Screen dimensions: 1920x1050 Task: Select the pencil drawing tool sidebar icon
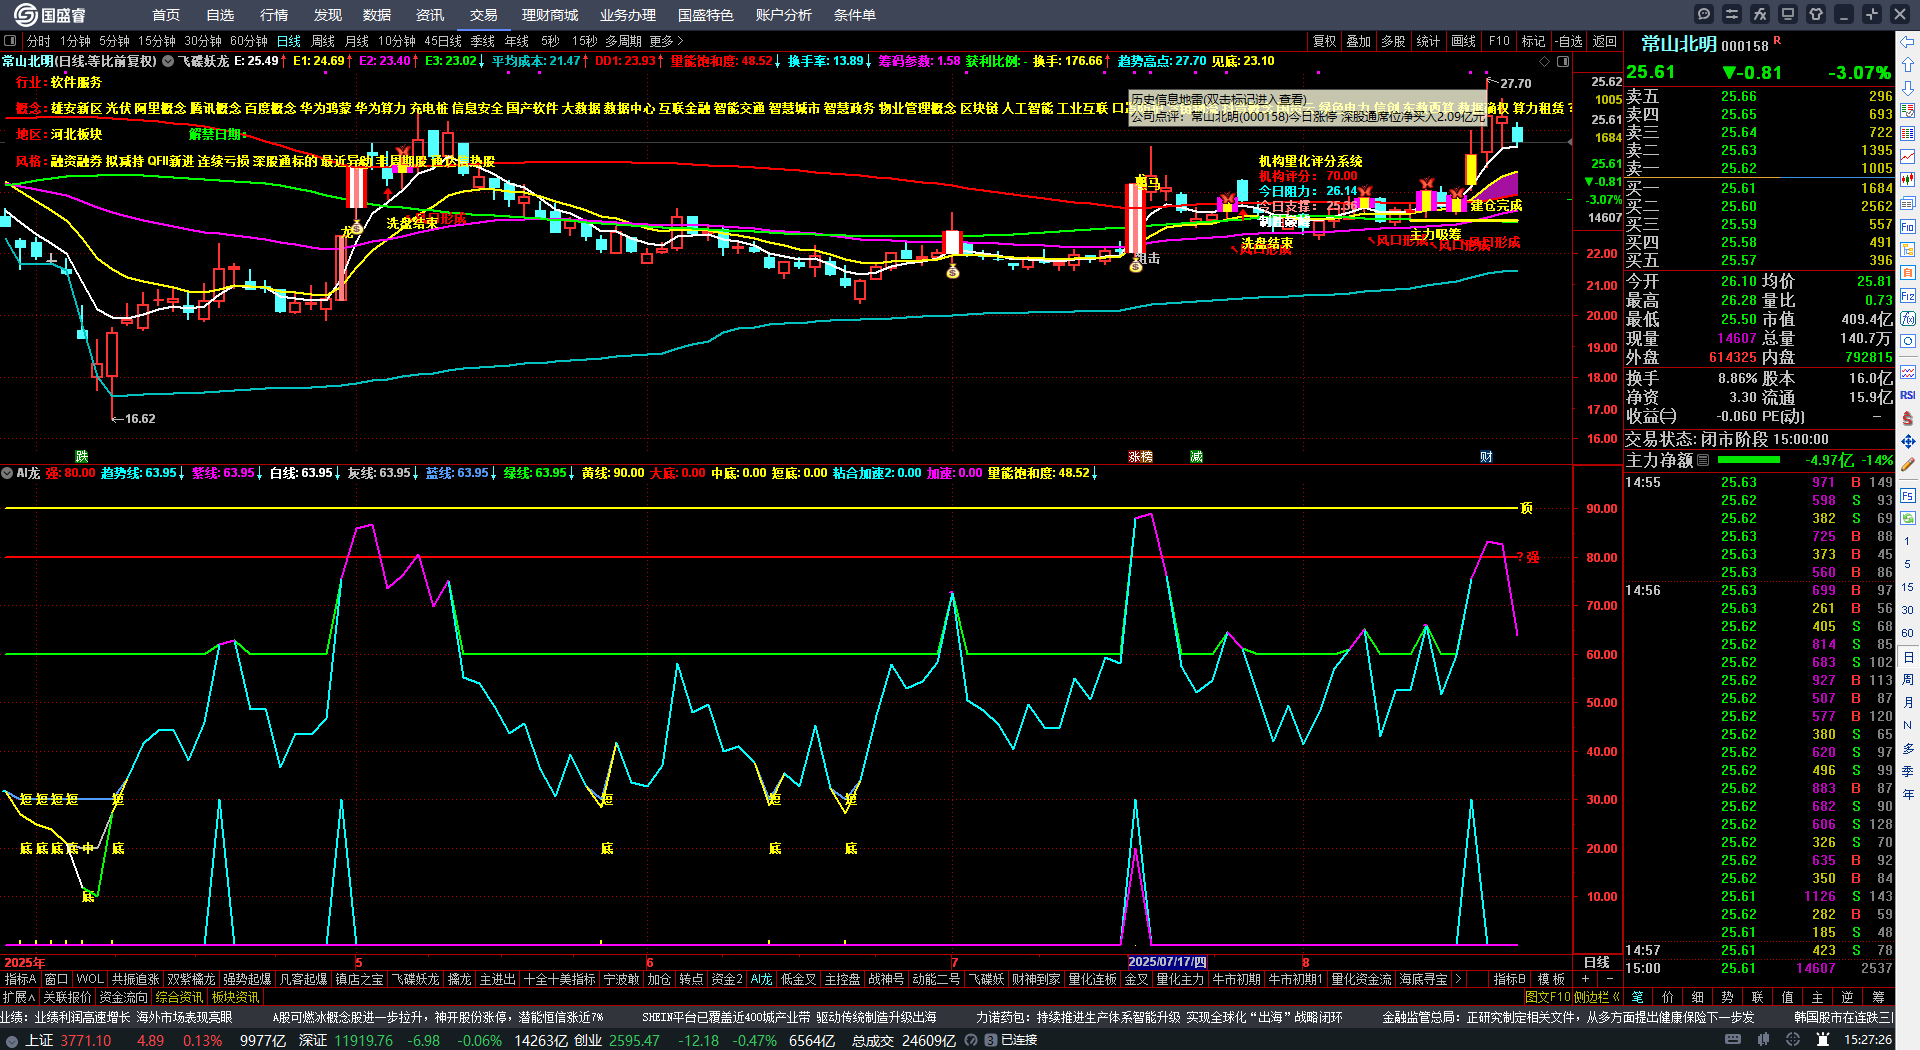tap(1908, 465)
